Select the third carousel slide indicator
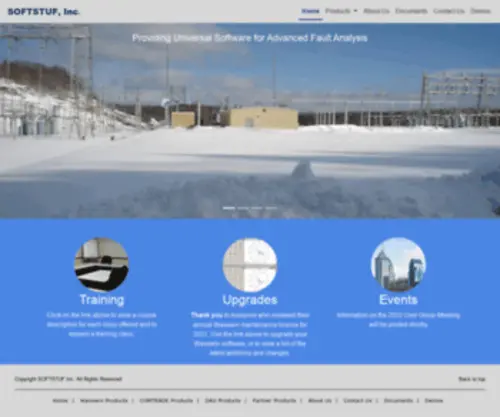 click(x=257, y=208)
